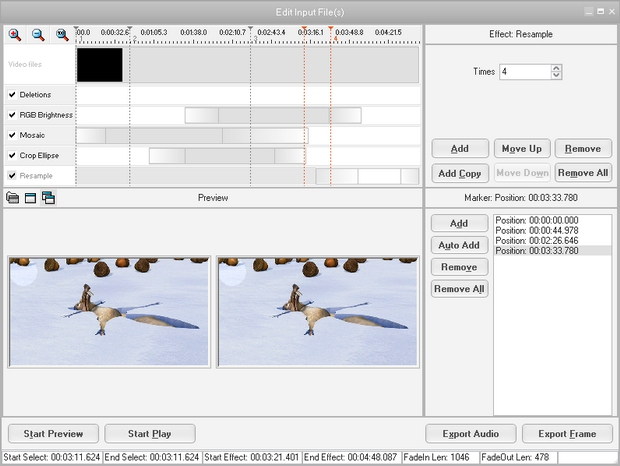Click Remove All in the Effect panel

pos(583,173)
